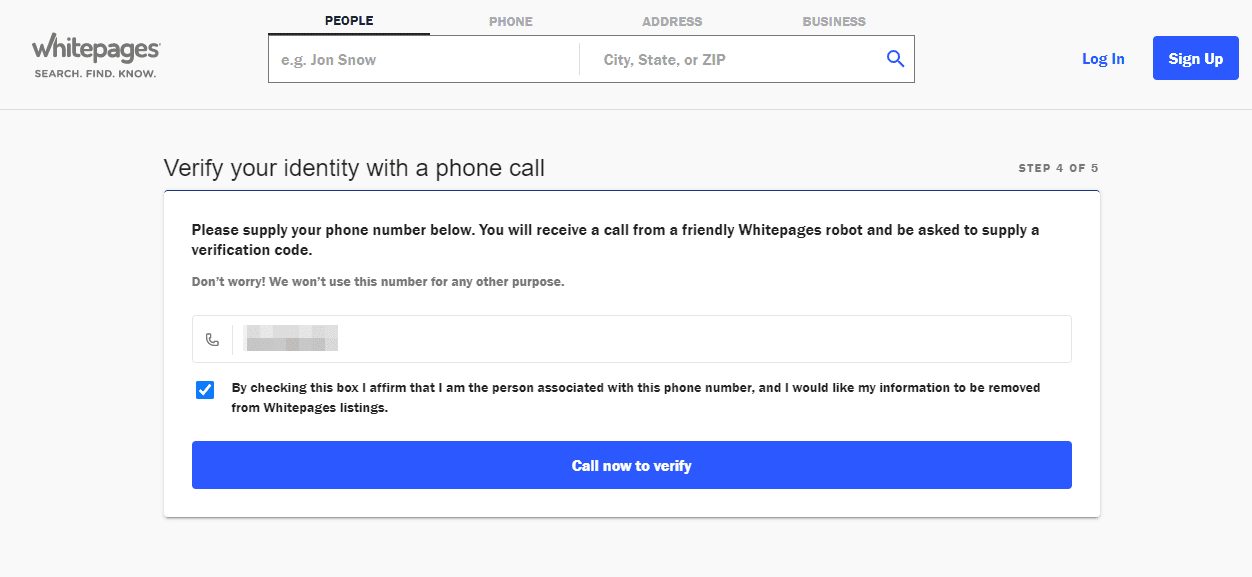Image resolution: width=1252 pixels, height=577 pixels.
Task: Toggle the affirmation checkbox for removal
Action: click(x=205, y=390)
